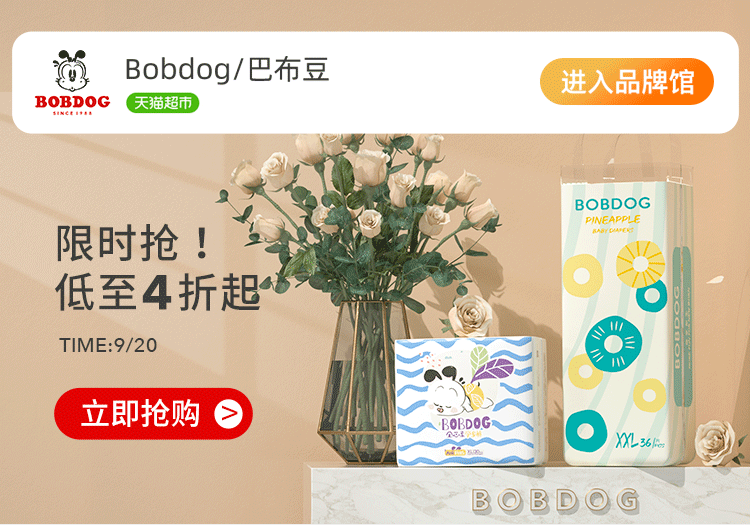Click the purple leaf graphic on pack

point(493,370)
